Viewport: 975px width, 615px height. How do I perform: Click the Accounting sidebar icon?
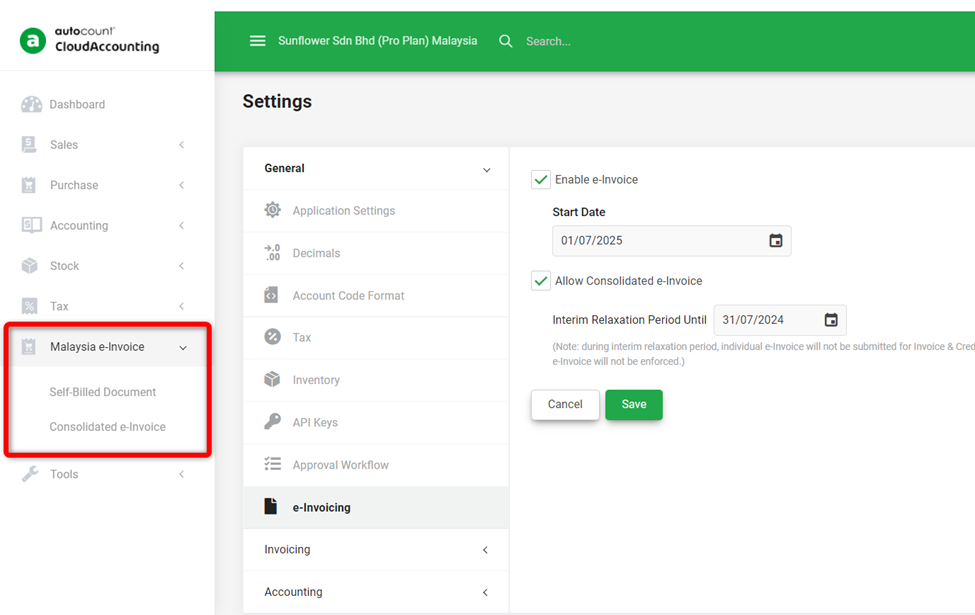tap(31, 225)
